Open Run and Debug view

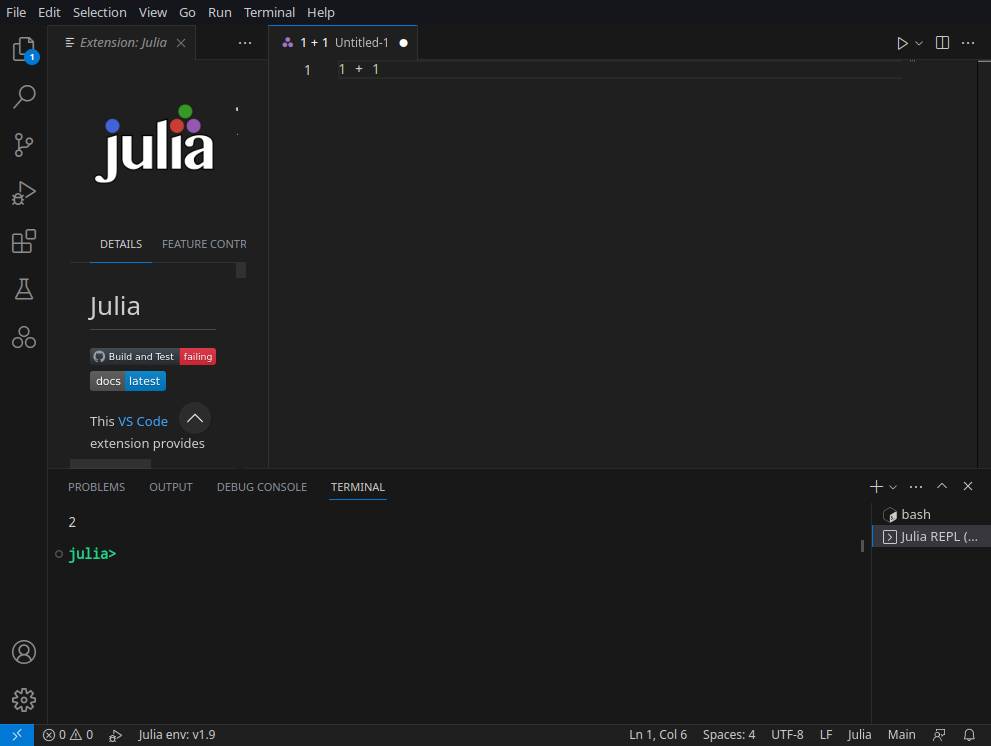click(x=24, y=193)
